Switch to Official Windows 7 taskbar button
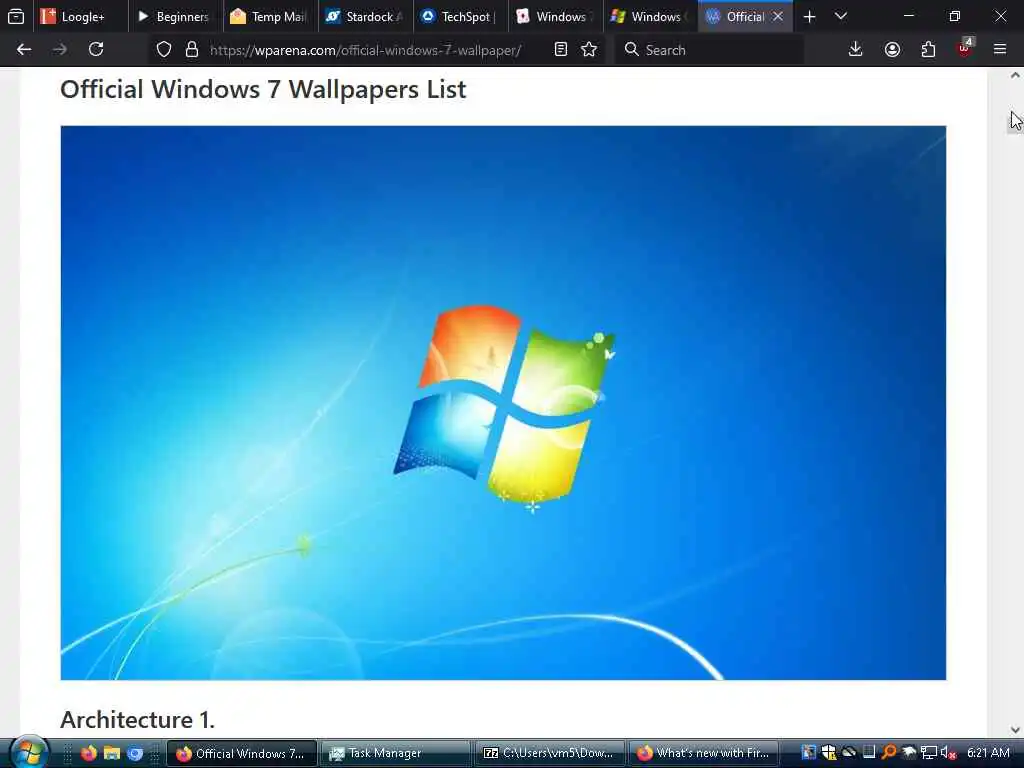 coord(242,753)
